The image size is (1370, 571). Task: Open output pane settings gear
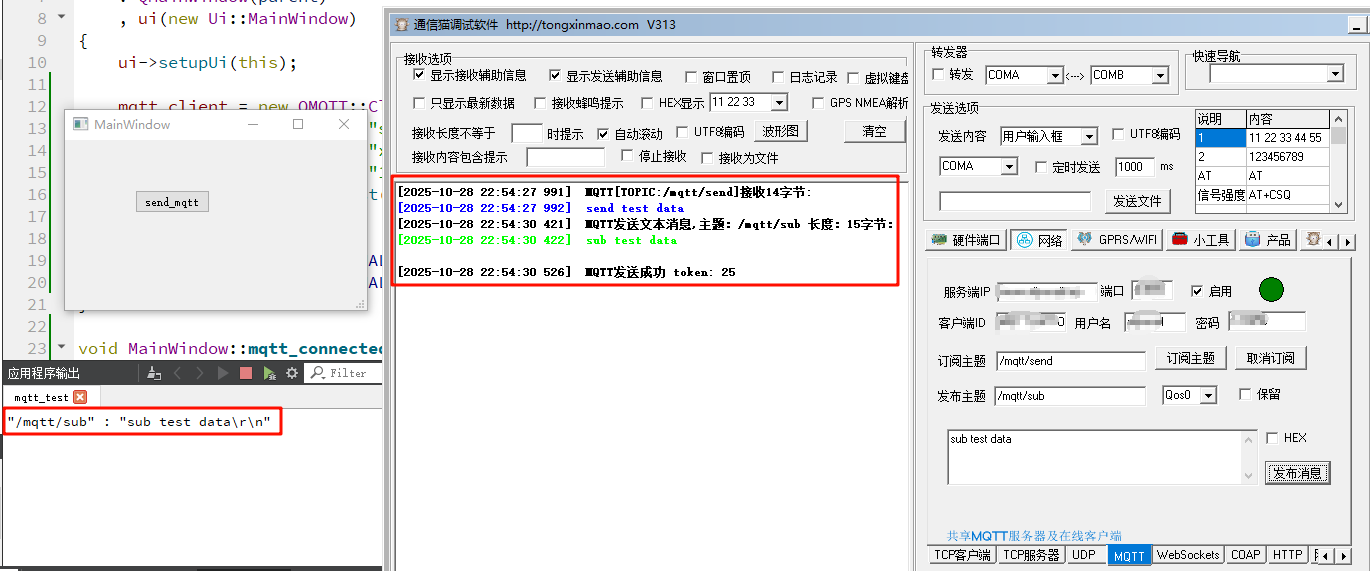pyautogui.click(x=292, y=373)
